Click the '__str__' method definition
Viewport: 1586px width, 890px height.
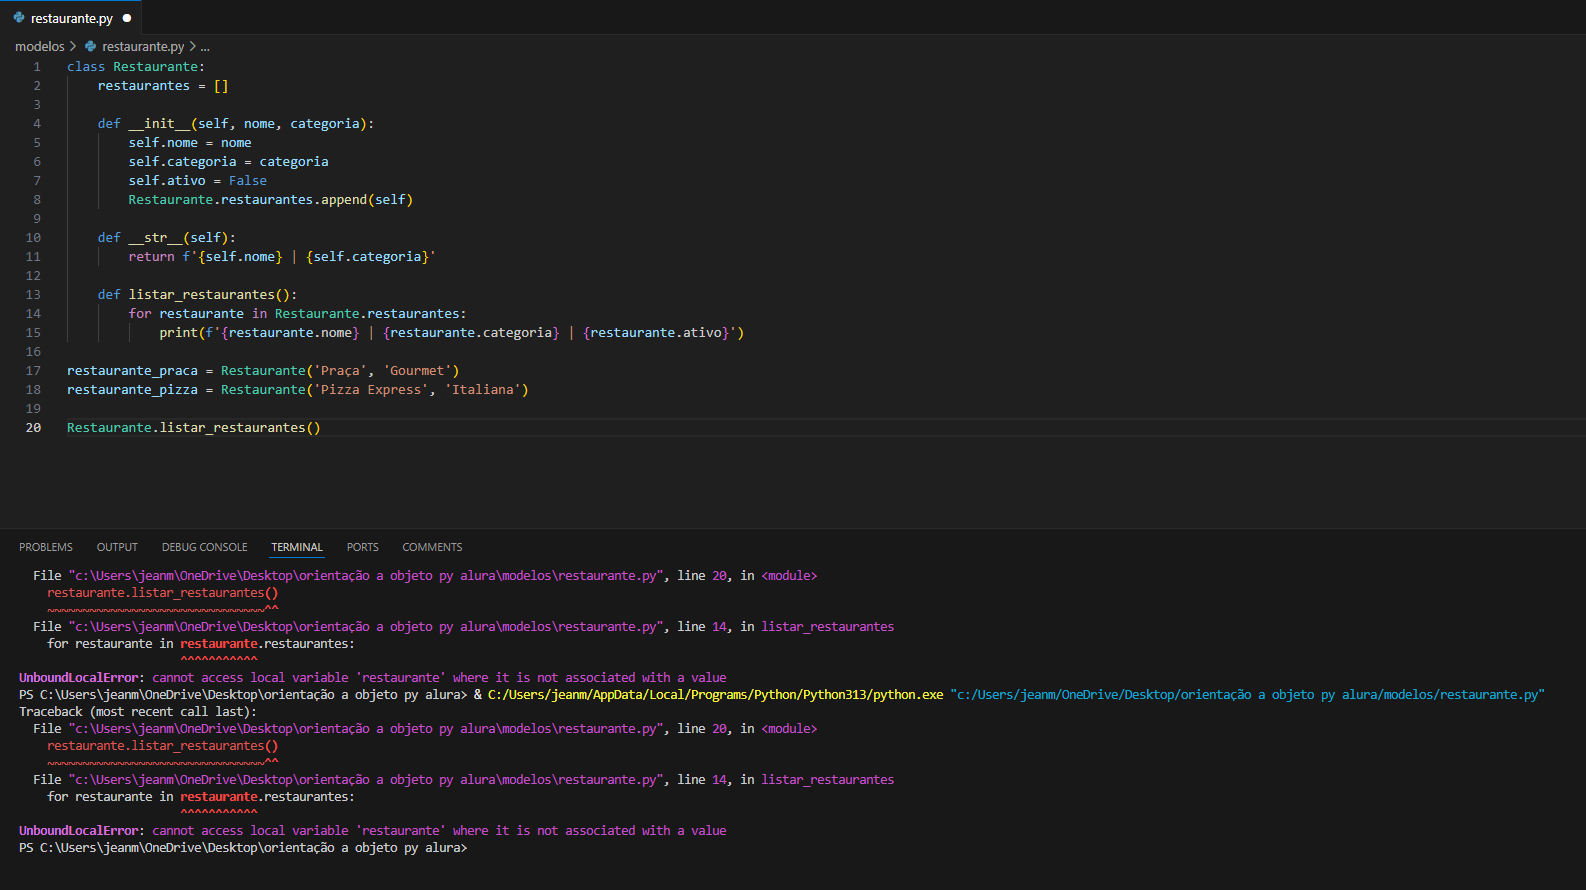point(167,238)
